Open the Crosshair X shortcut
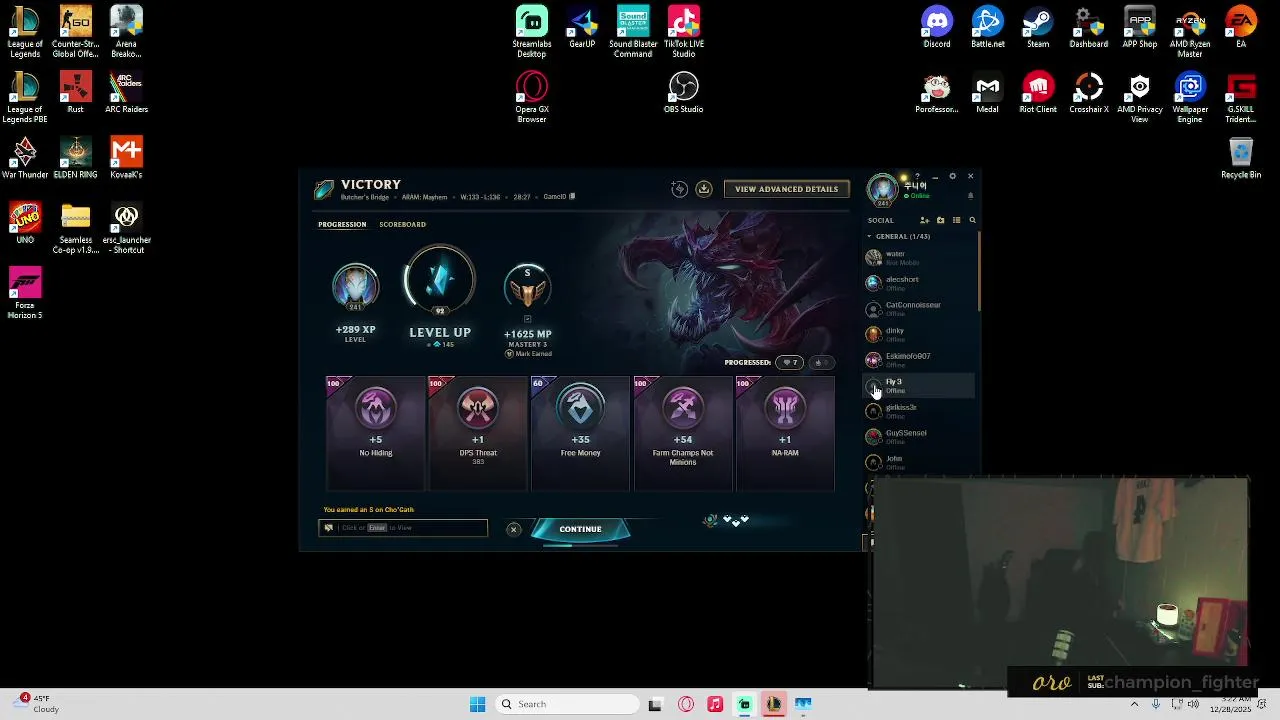The image size is (1280, 720). coord(1089,93)
